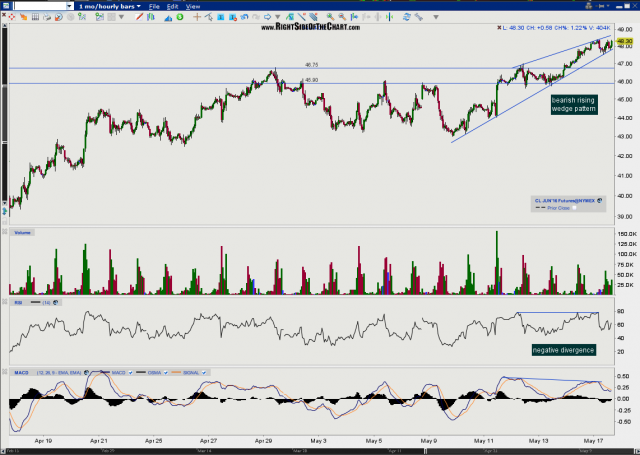Click the blue text annotation icon
640x455 pixels.
(220, 17)
